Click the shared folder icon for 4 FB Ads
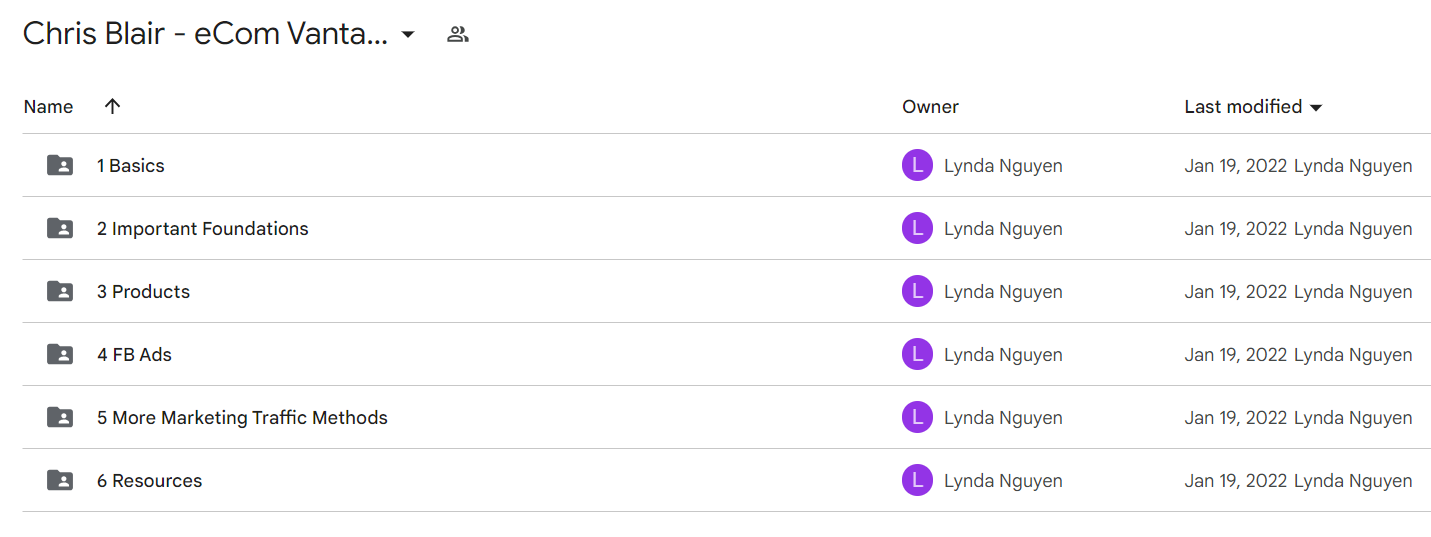The width and height of the screenshot is (1431, 537). [60, 355]
